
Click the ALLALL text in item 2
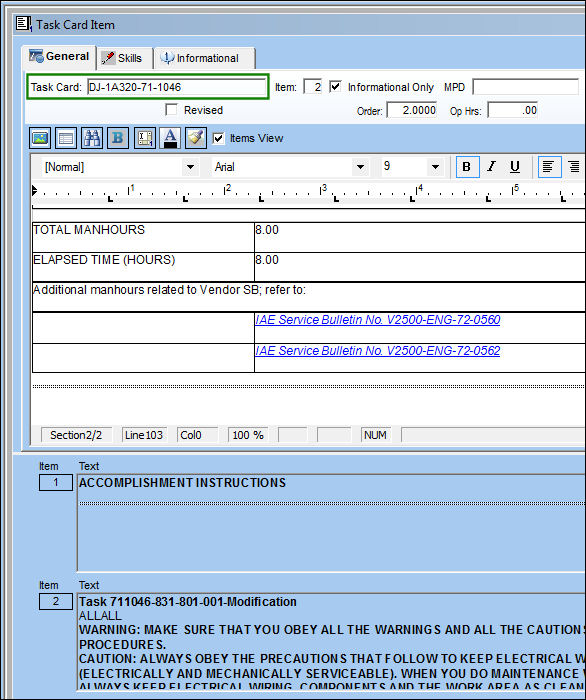(100, 616)
